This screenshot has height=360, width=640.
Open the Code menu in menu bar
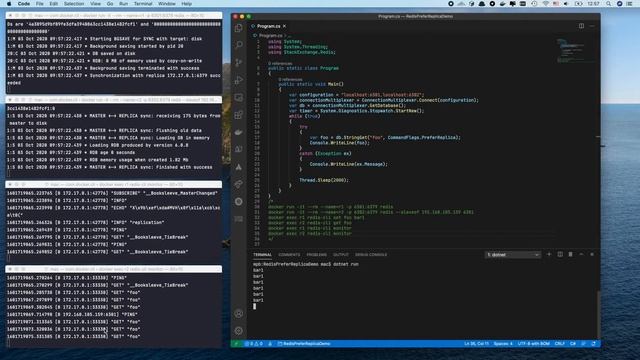tap(24, 4)
